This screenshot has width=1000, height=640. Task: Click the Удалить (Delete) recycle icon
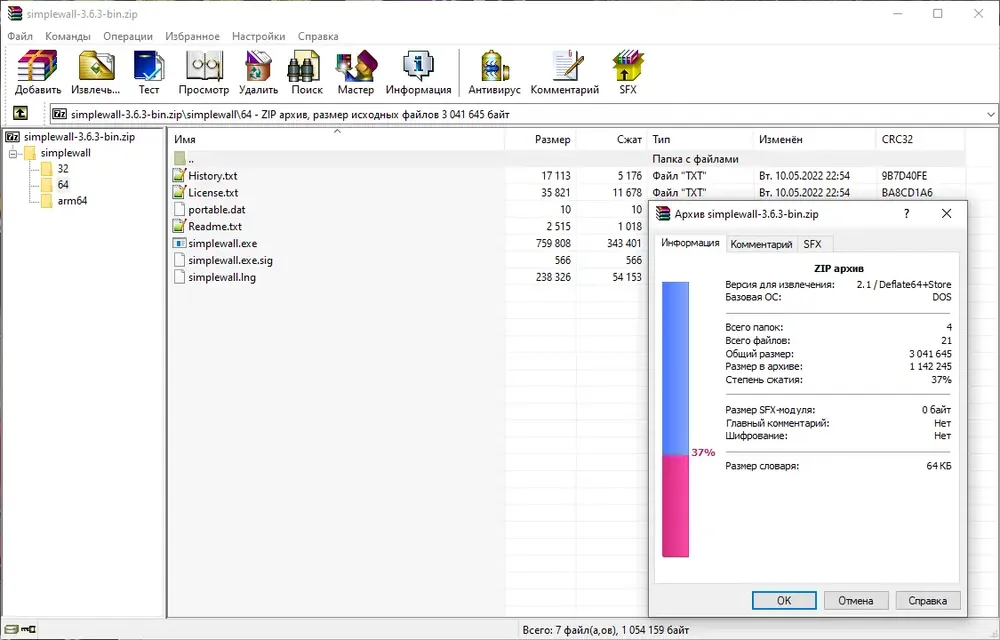tap(258, 73)
